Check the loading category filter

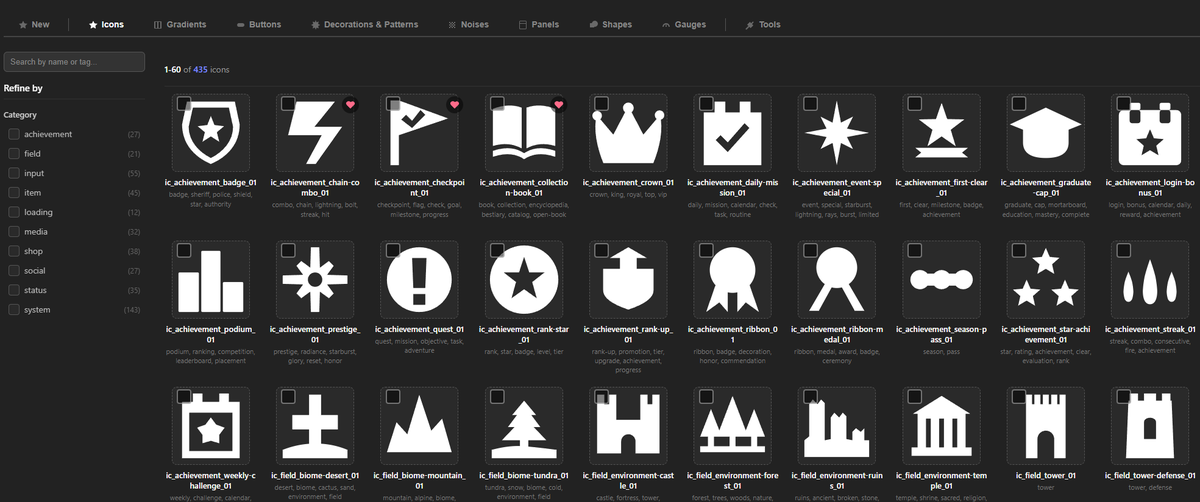[x=14, y=212]
